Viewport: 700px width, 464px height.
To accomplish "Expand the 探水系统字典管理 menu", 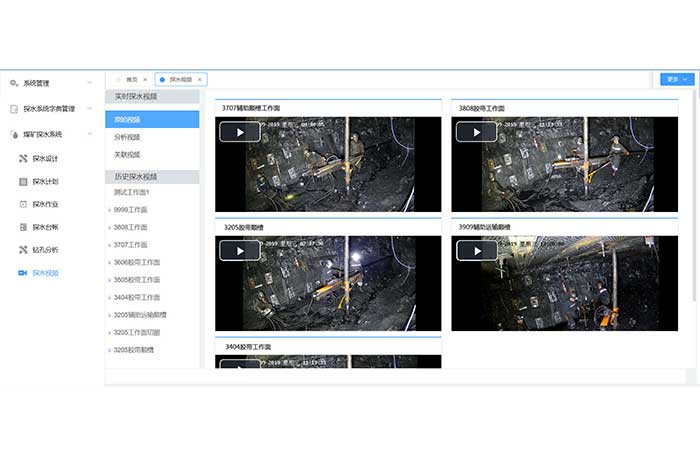I will 50,108.
